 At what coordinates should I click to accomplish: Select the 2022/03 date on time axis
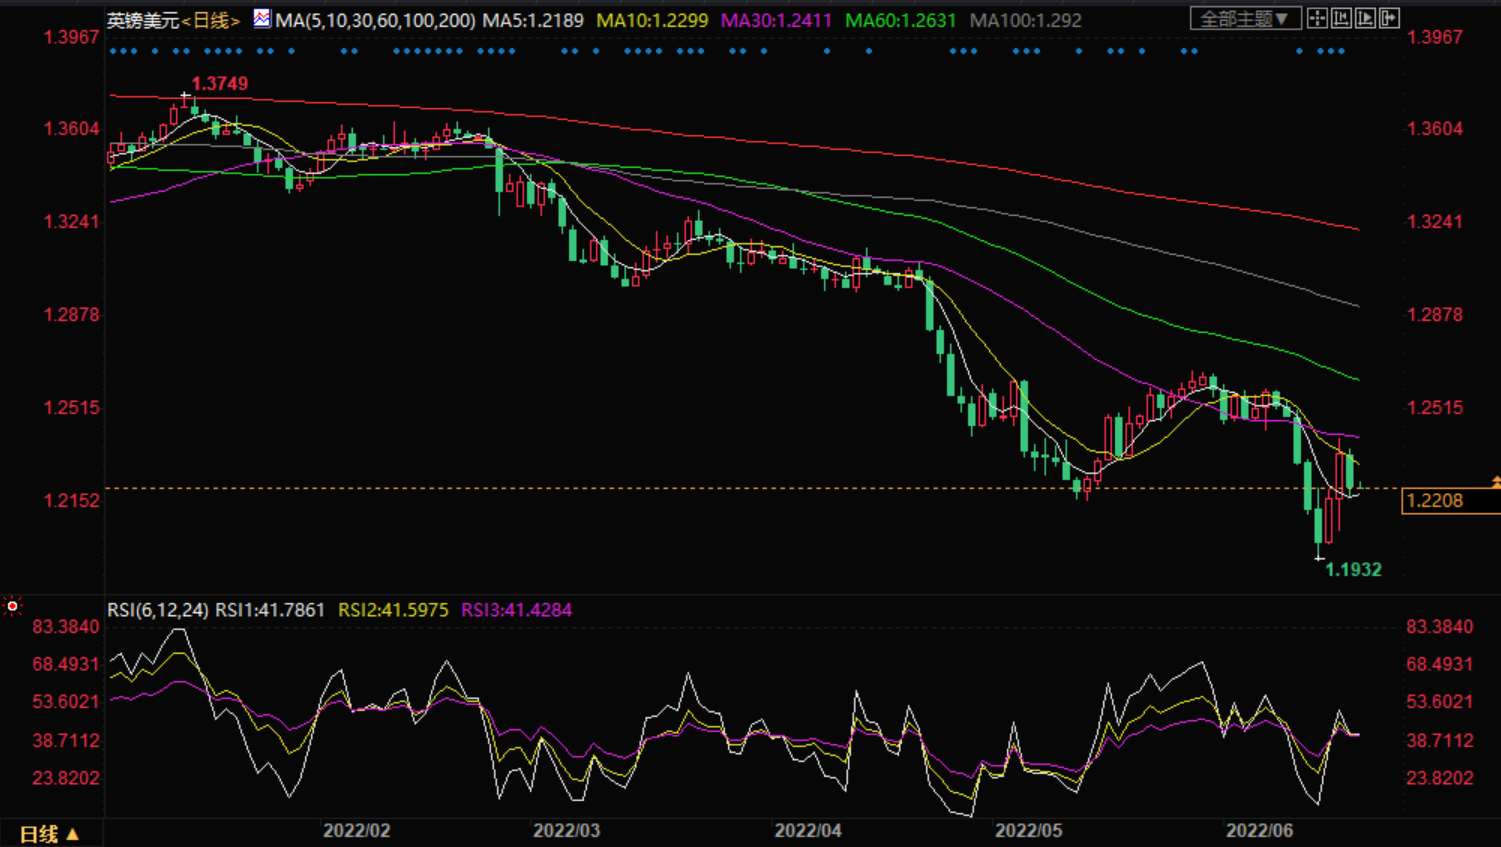tap(566, 831)
